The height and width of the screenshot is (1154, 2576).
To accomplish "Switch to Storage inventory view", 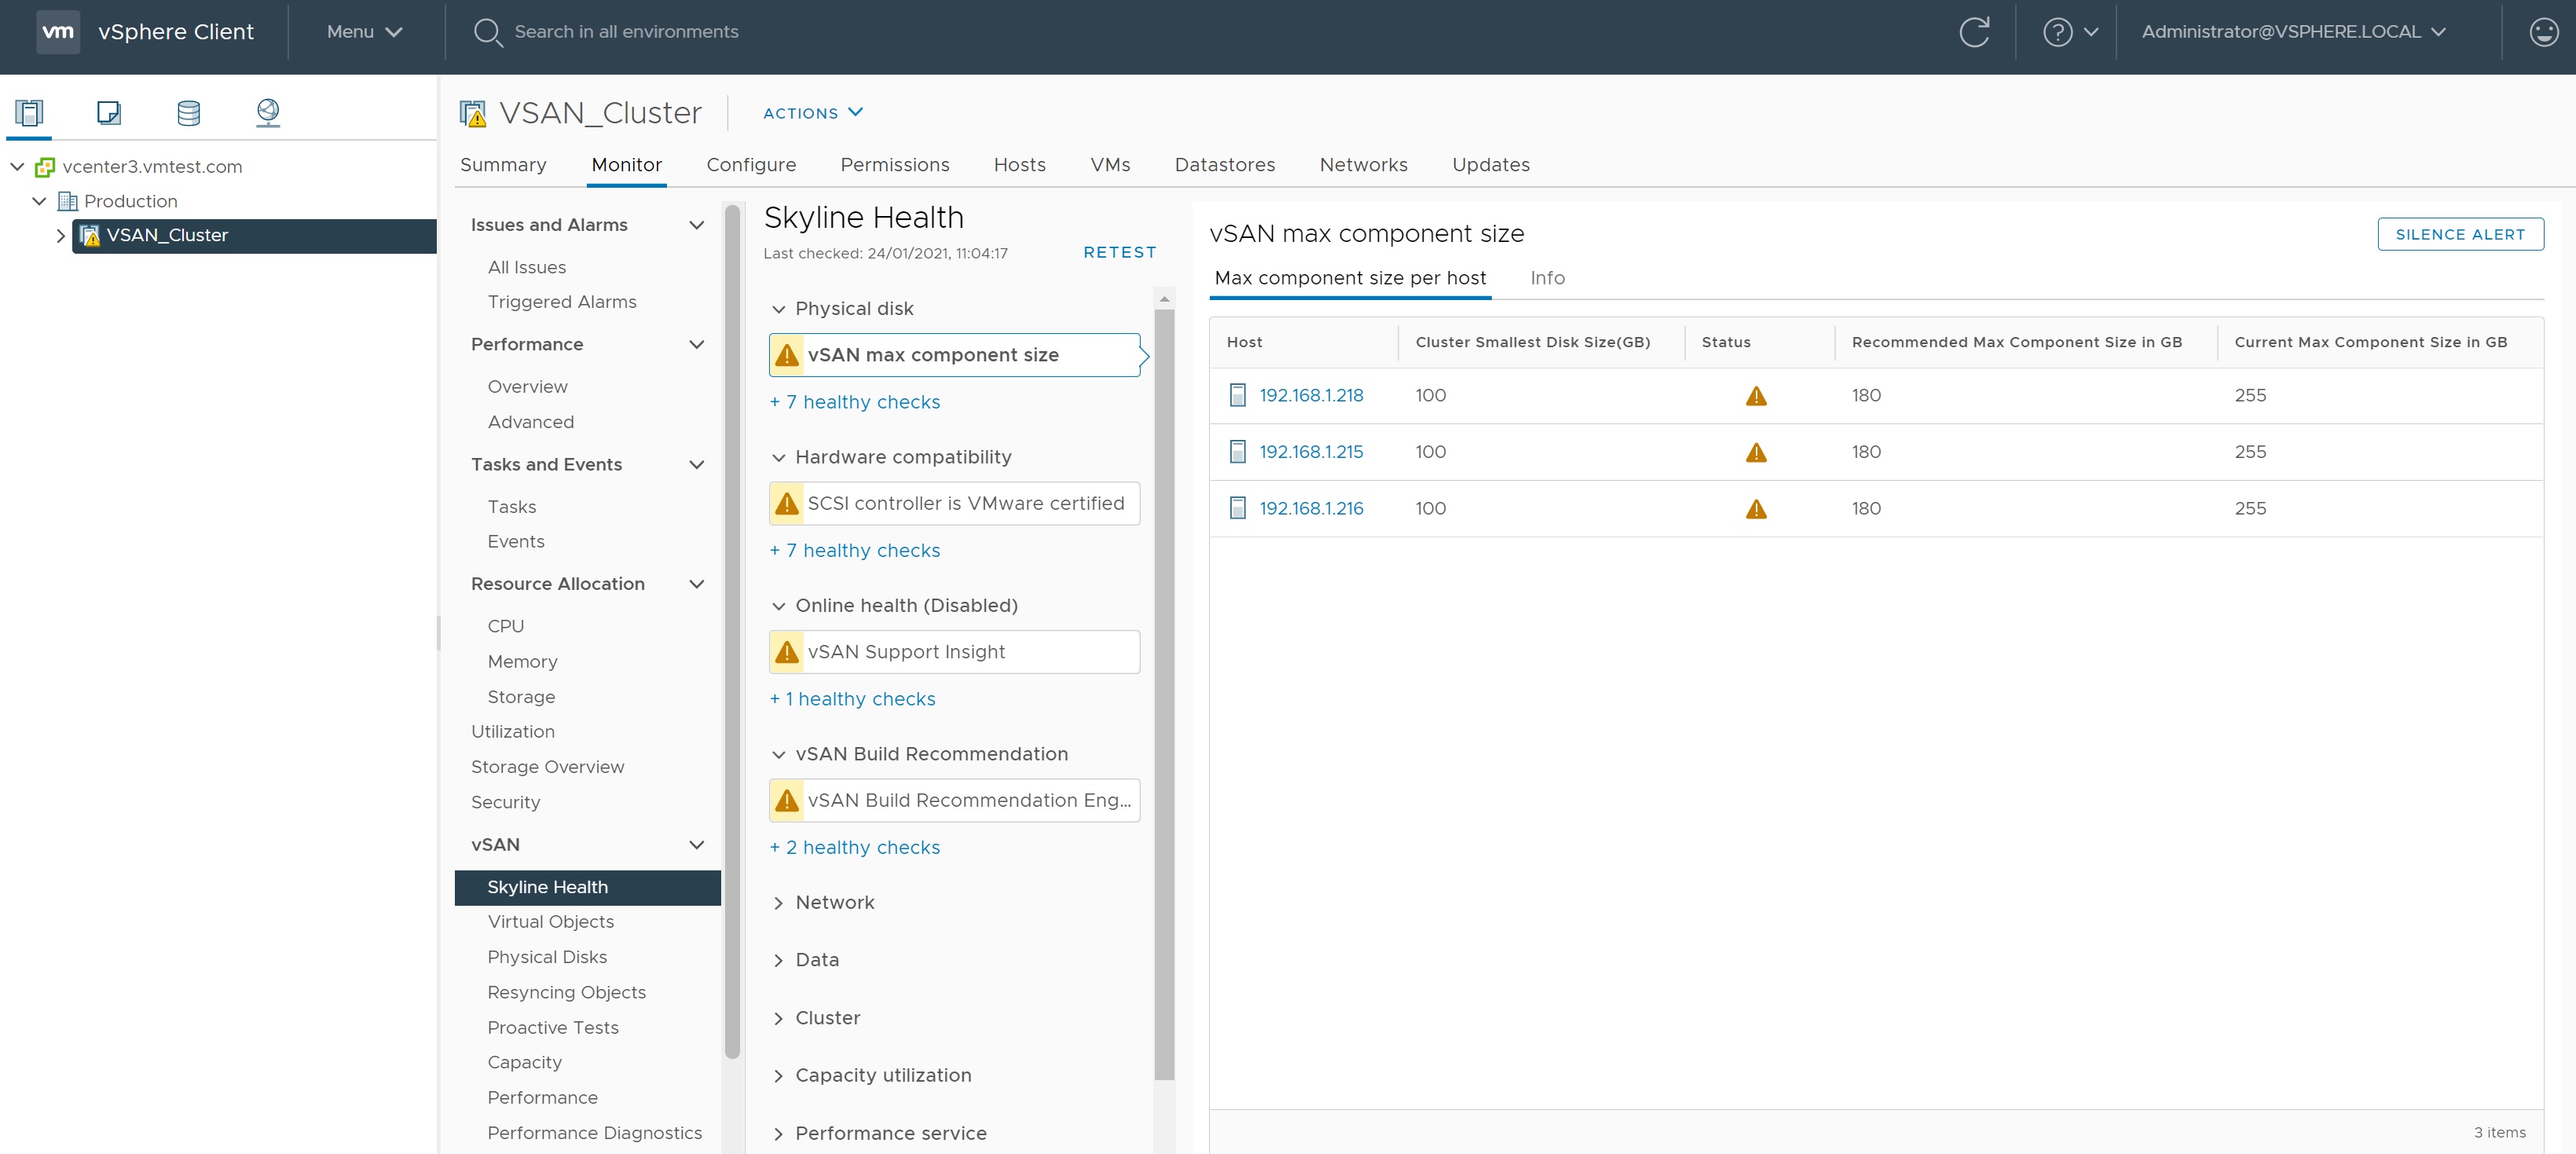I will [188, 112].
